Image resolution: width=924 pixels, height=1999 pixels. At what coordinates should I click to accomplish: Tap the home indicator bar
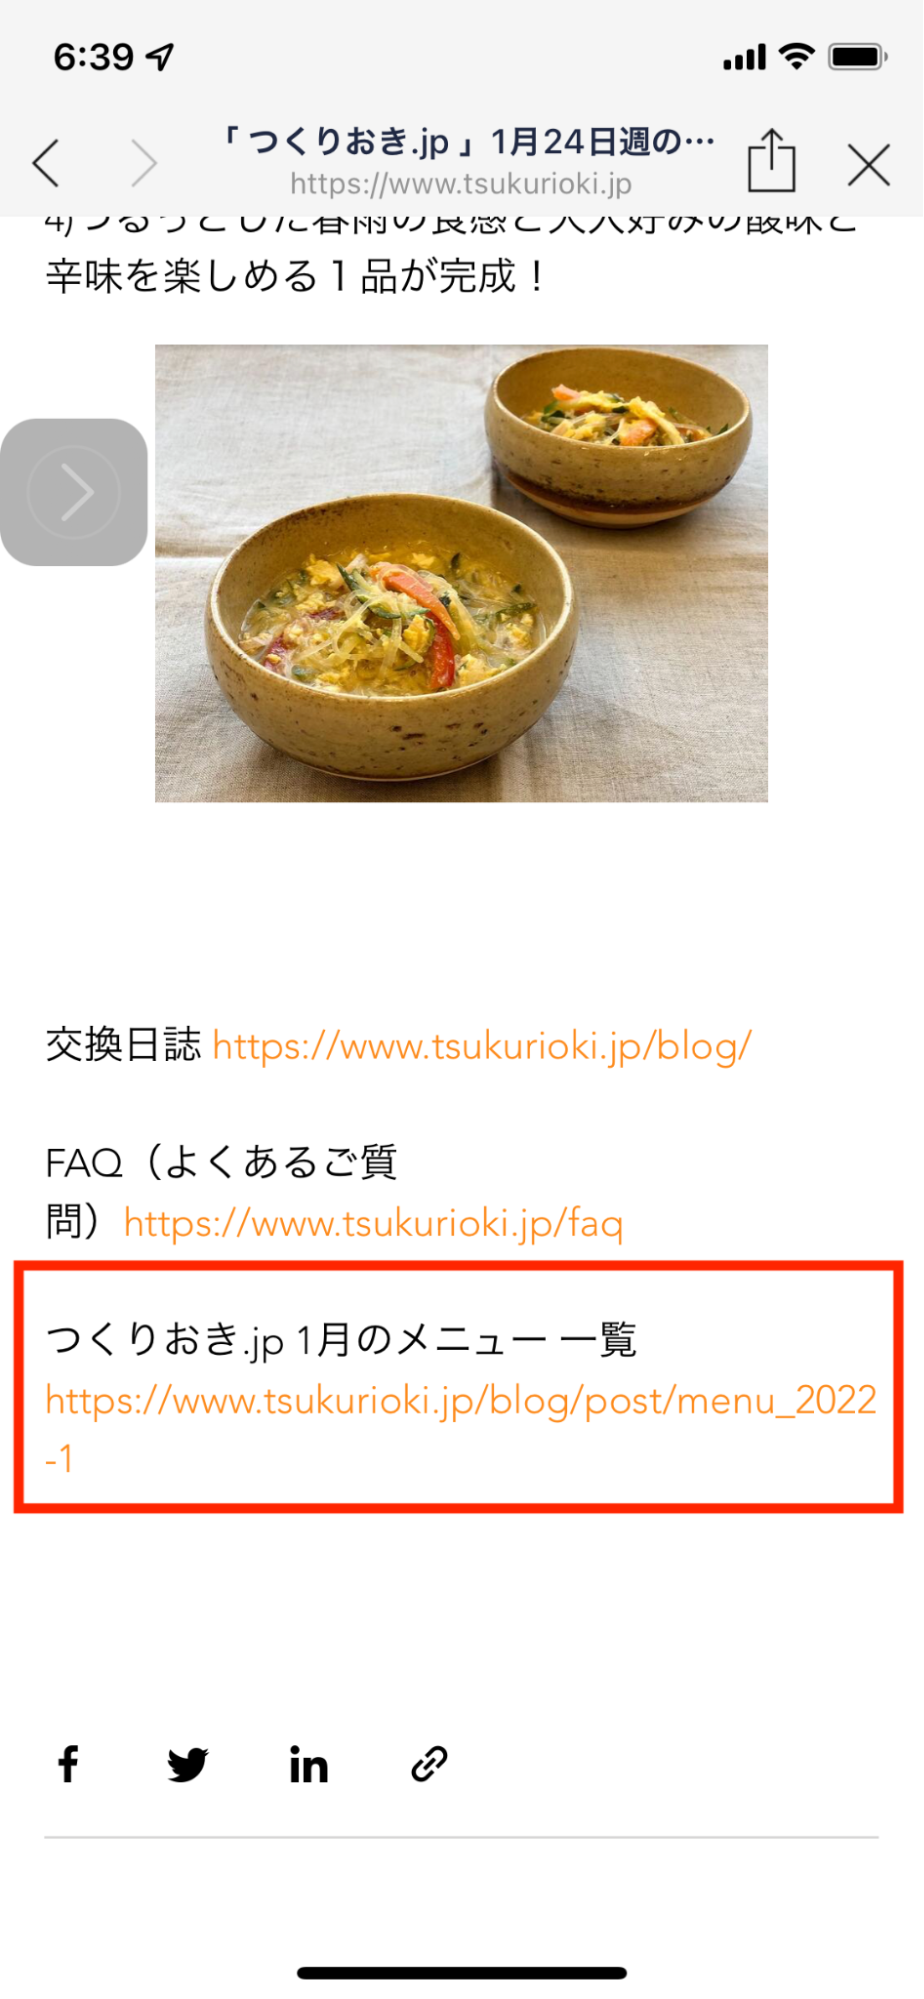[462, 1973]
